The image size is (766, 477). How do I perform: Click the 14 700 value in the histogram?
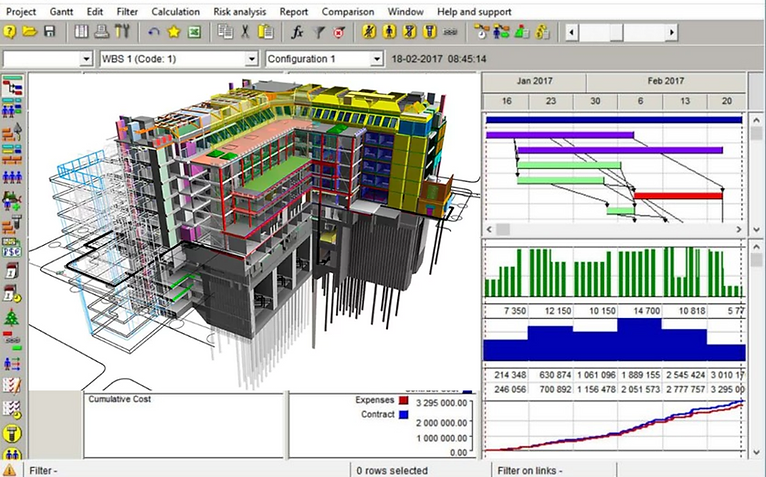647,311
